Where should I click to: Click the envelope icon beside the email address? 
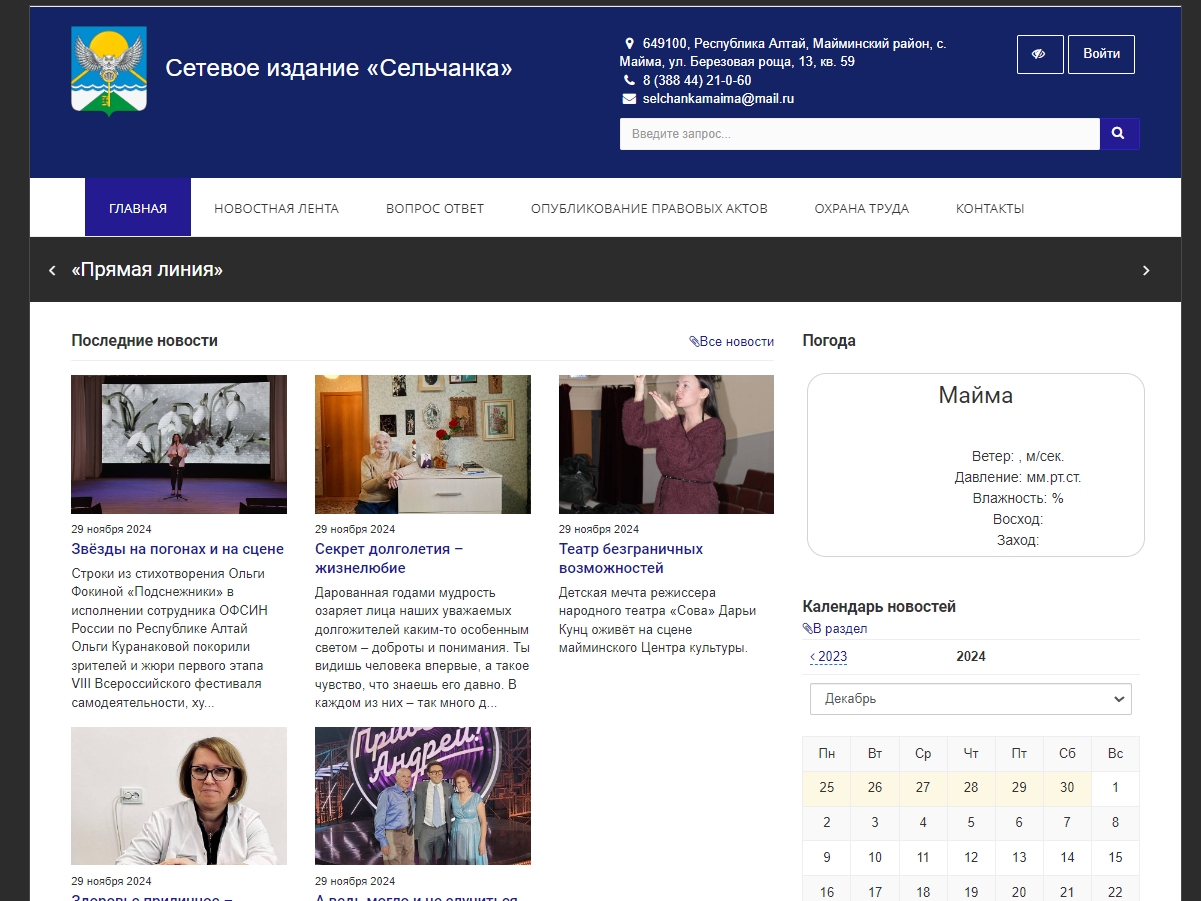tap(629, 99)
